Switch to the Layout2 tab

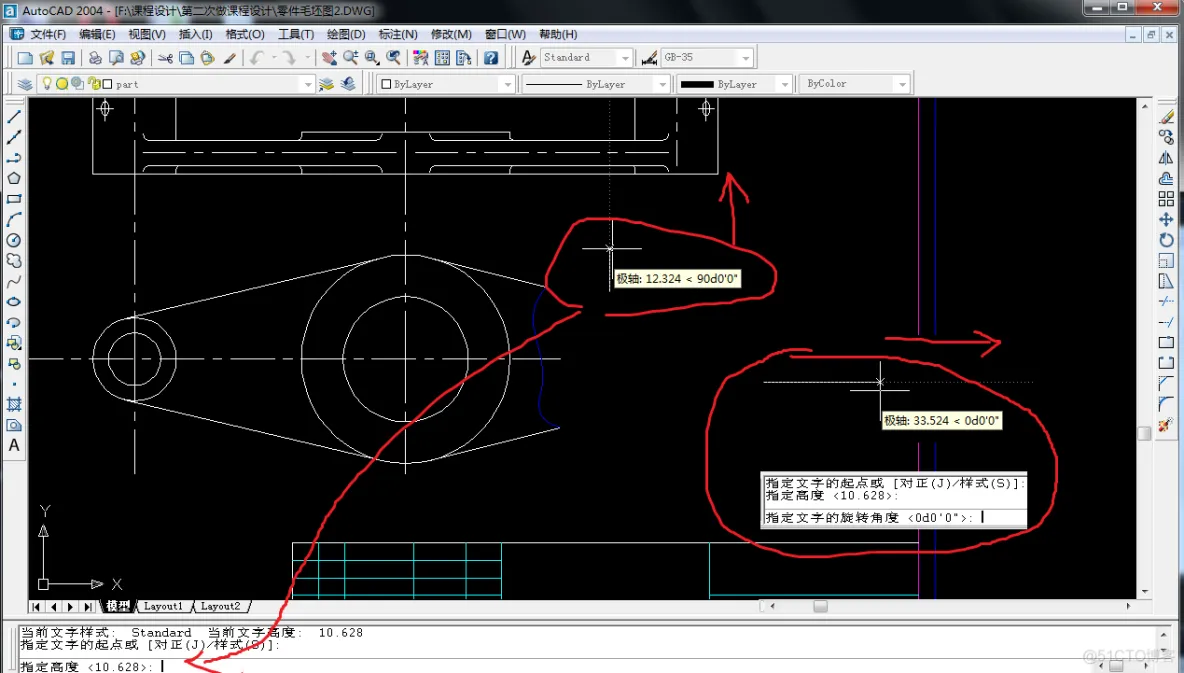[220, 606]
